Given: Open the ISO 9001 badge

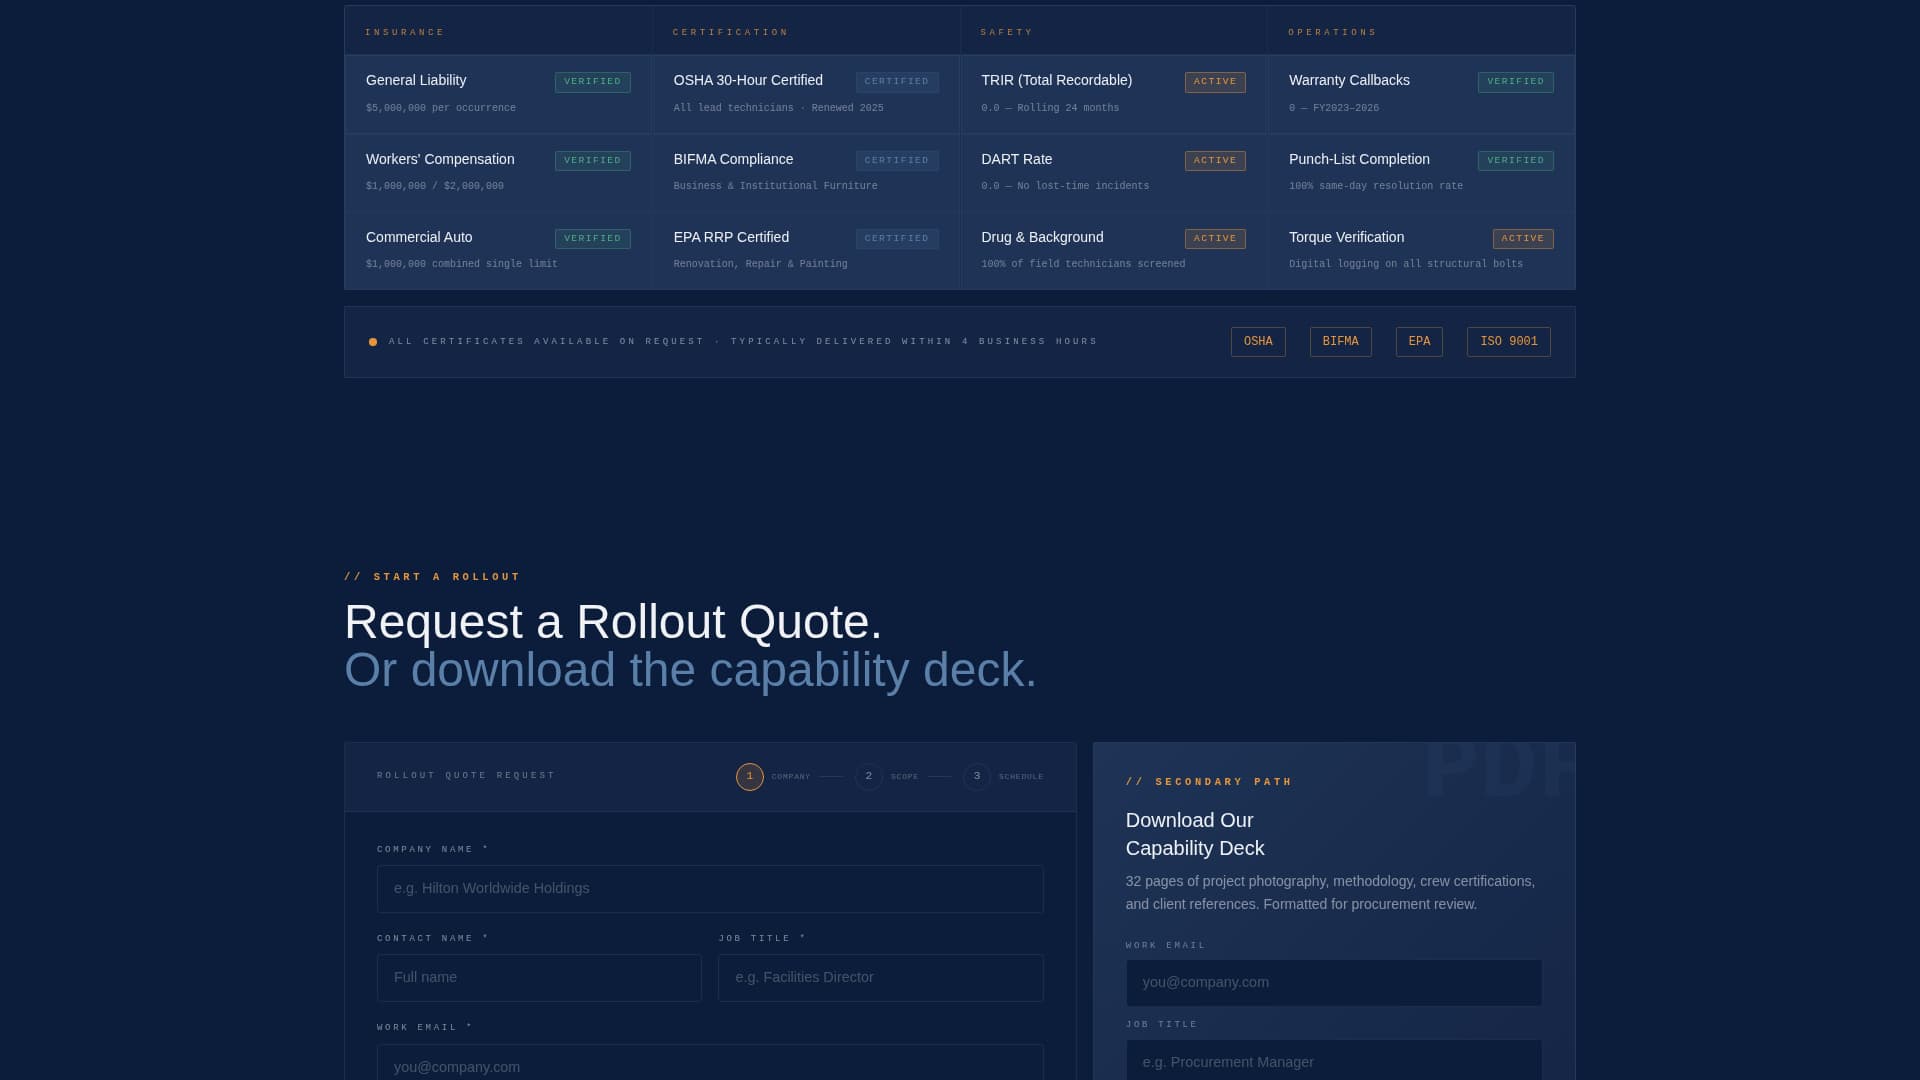Looking at the screenshot, I should point(1508,342).
